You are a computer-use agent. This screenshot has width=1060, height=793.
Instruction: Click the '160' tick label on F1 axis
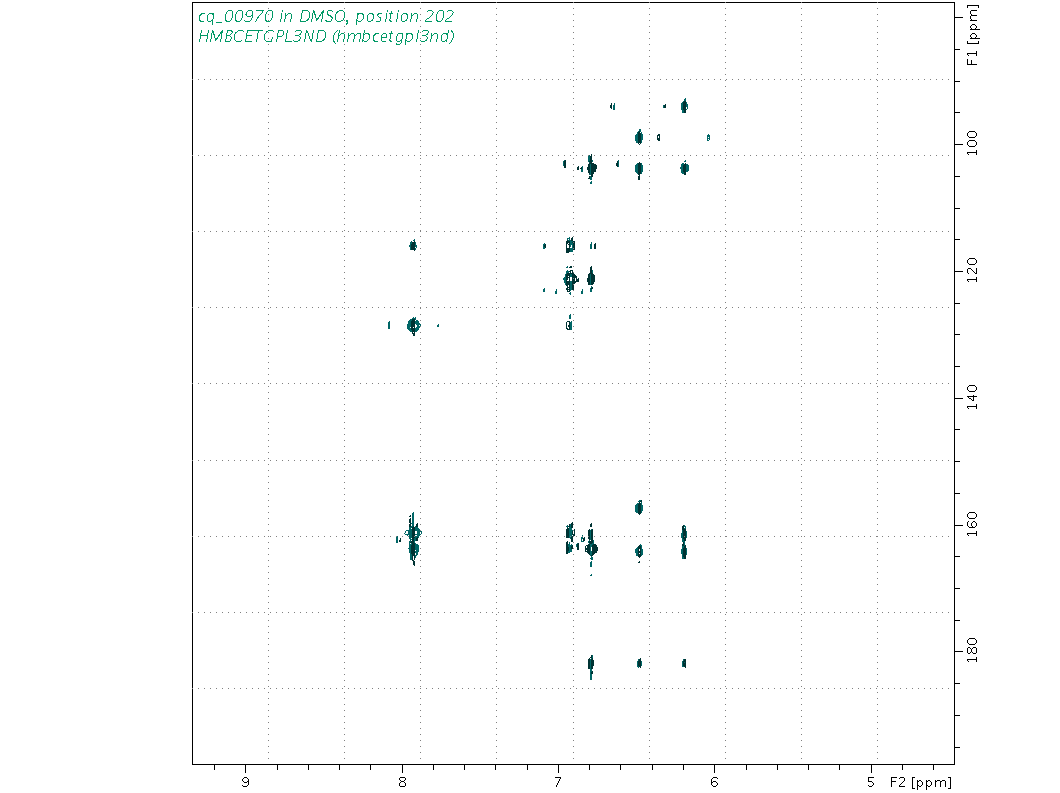point(972,524)
